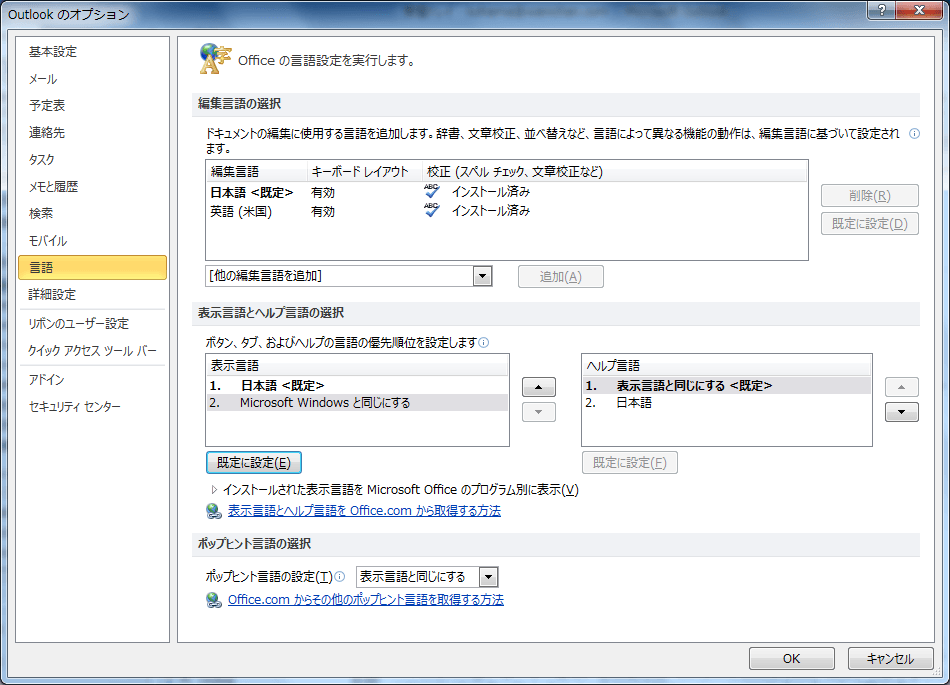Open 基本設定 category
Image resolution: width=950 pixels, height=685 pixels.
(x=92, y=52)
